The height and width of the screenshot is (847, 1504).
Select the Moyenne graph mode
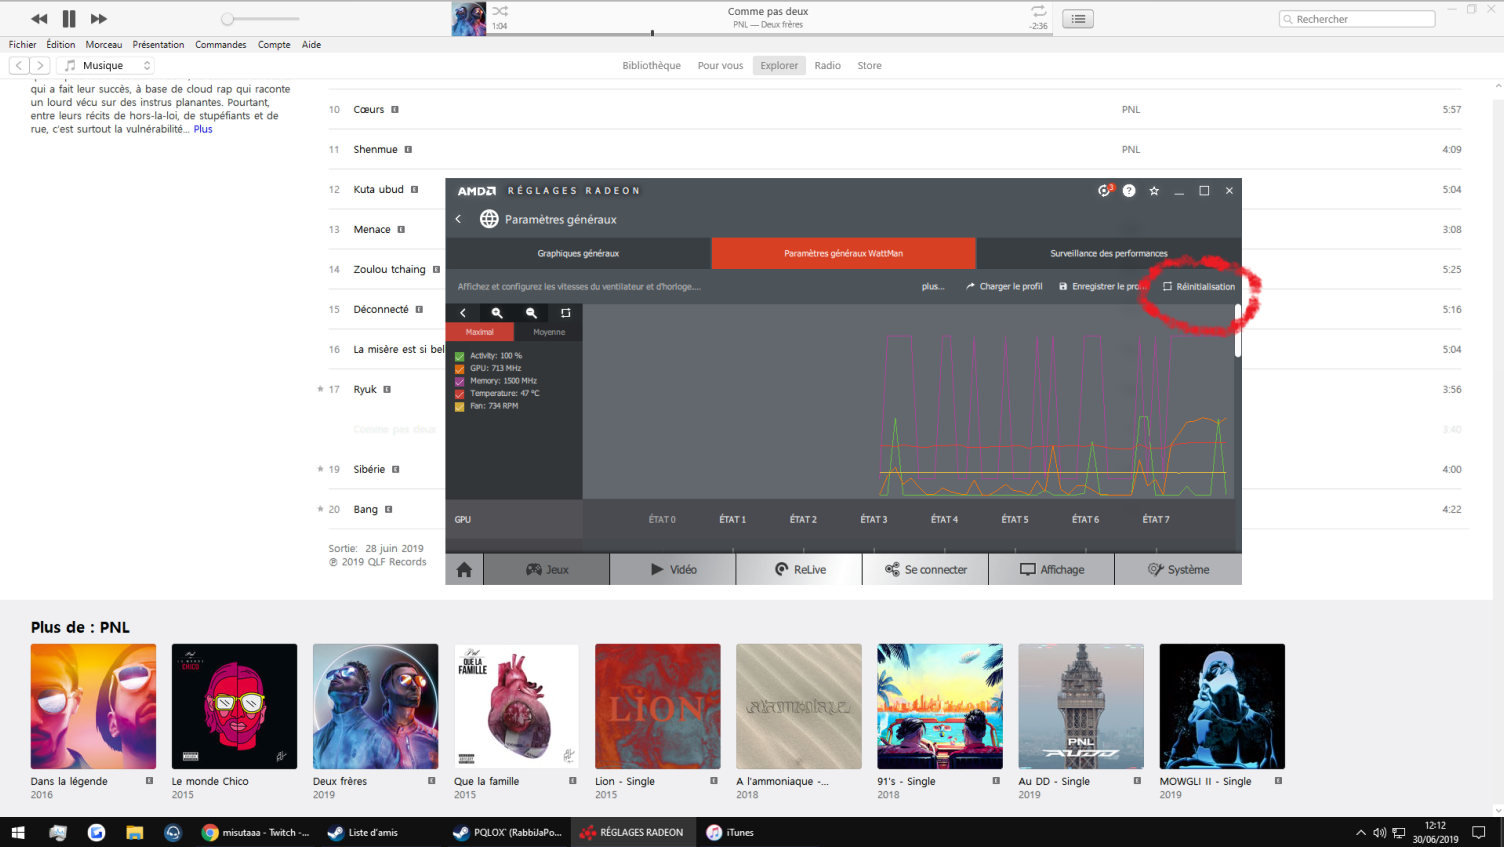pyautogui.click(x=549, y=332)
